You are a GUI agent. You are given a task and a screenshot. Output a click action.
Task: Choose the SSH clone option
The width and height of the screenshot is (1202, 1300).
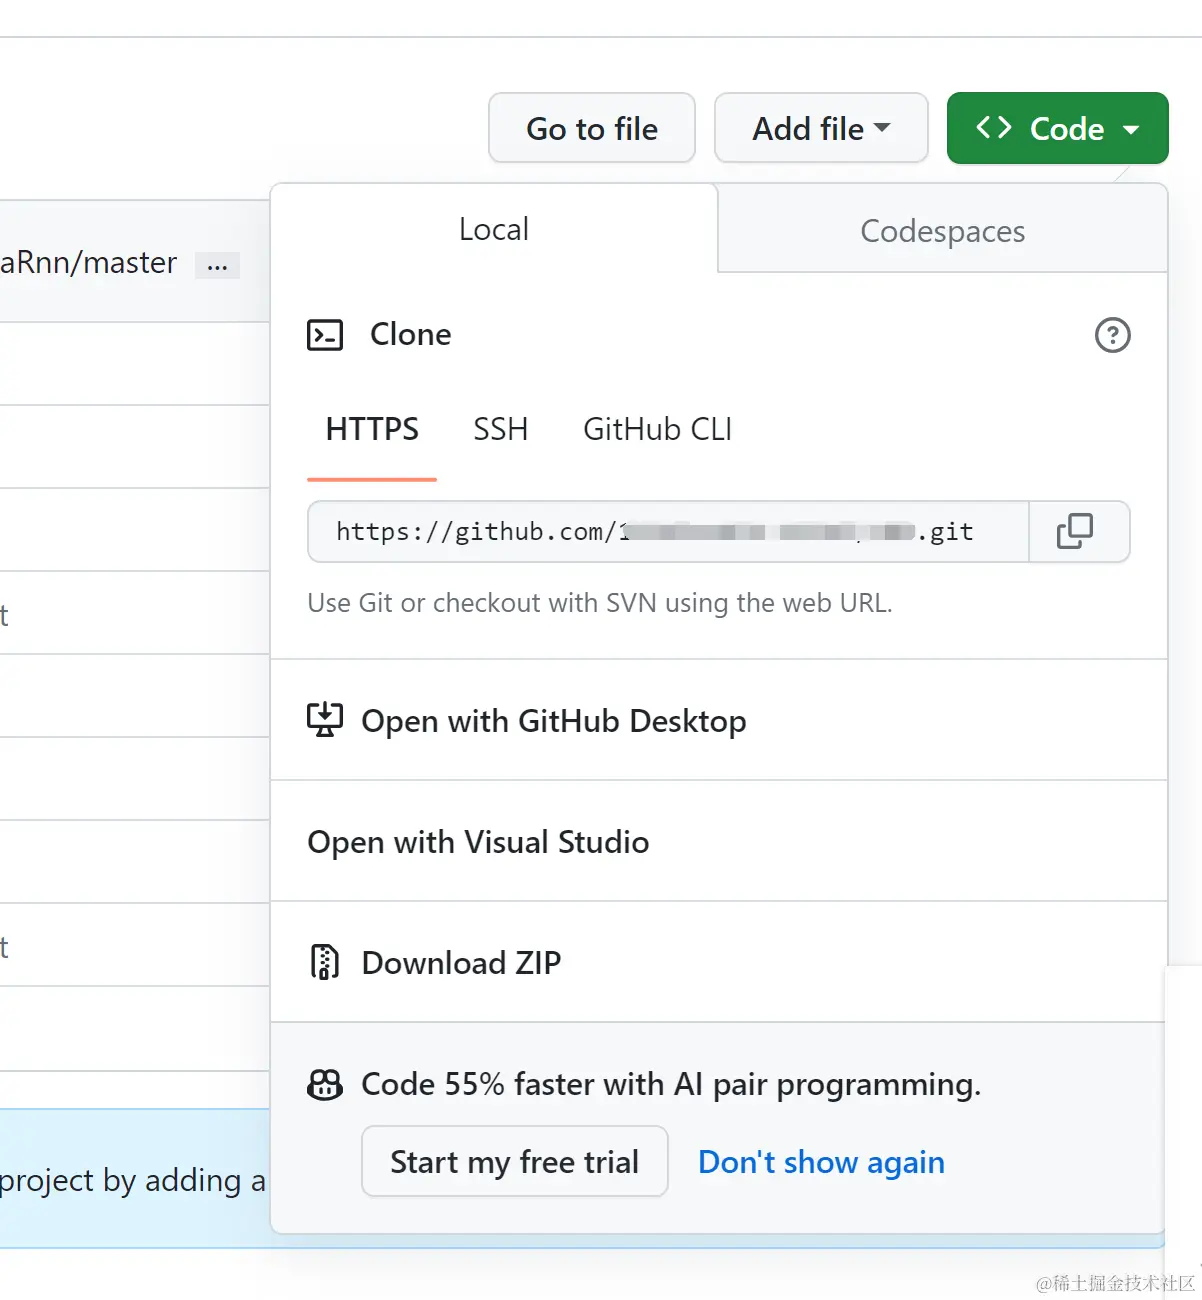coord(500,429)
